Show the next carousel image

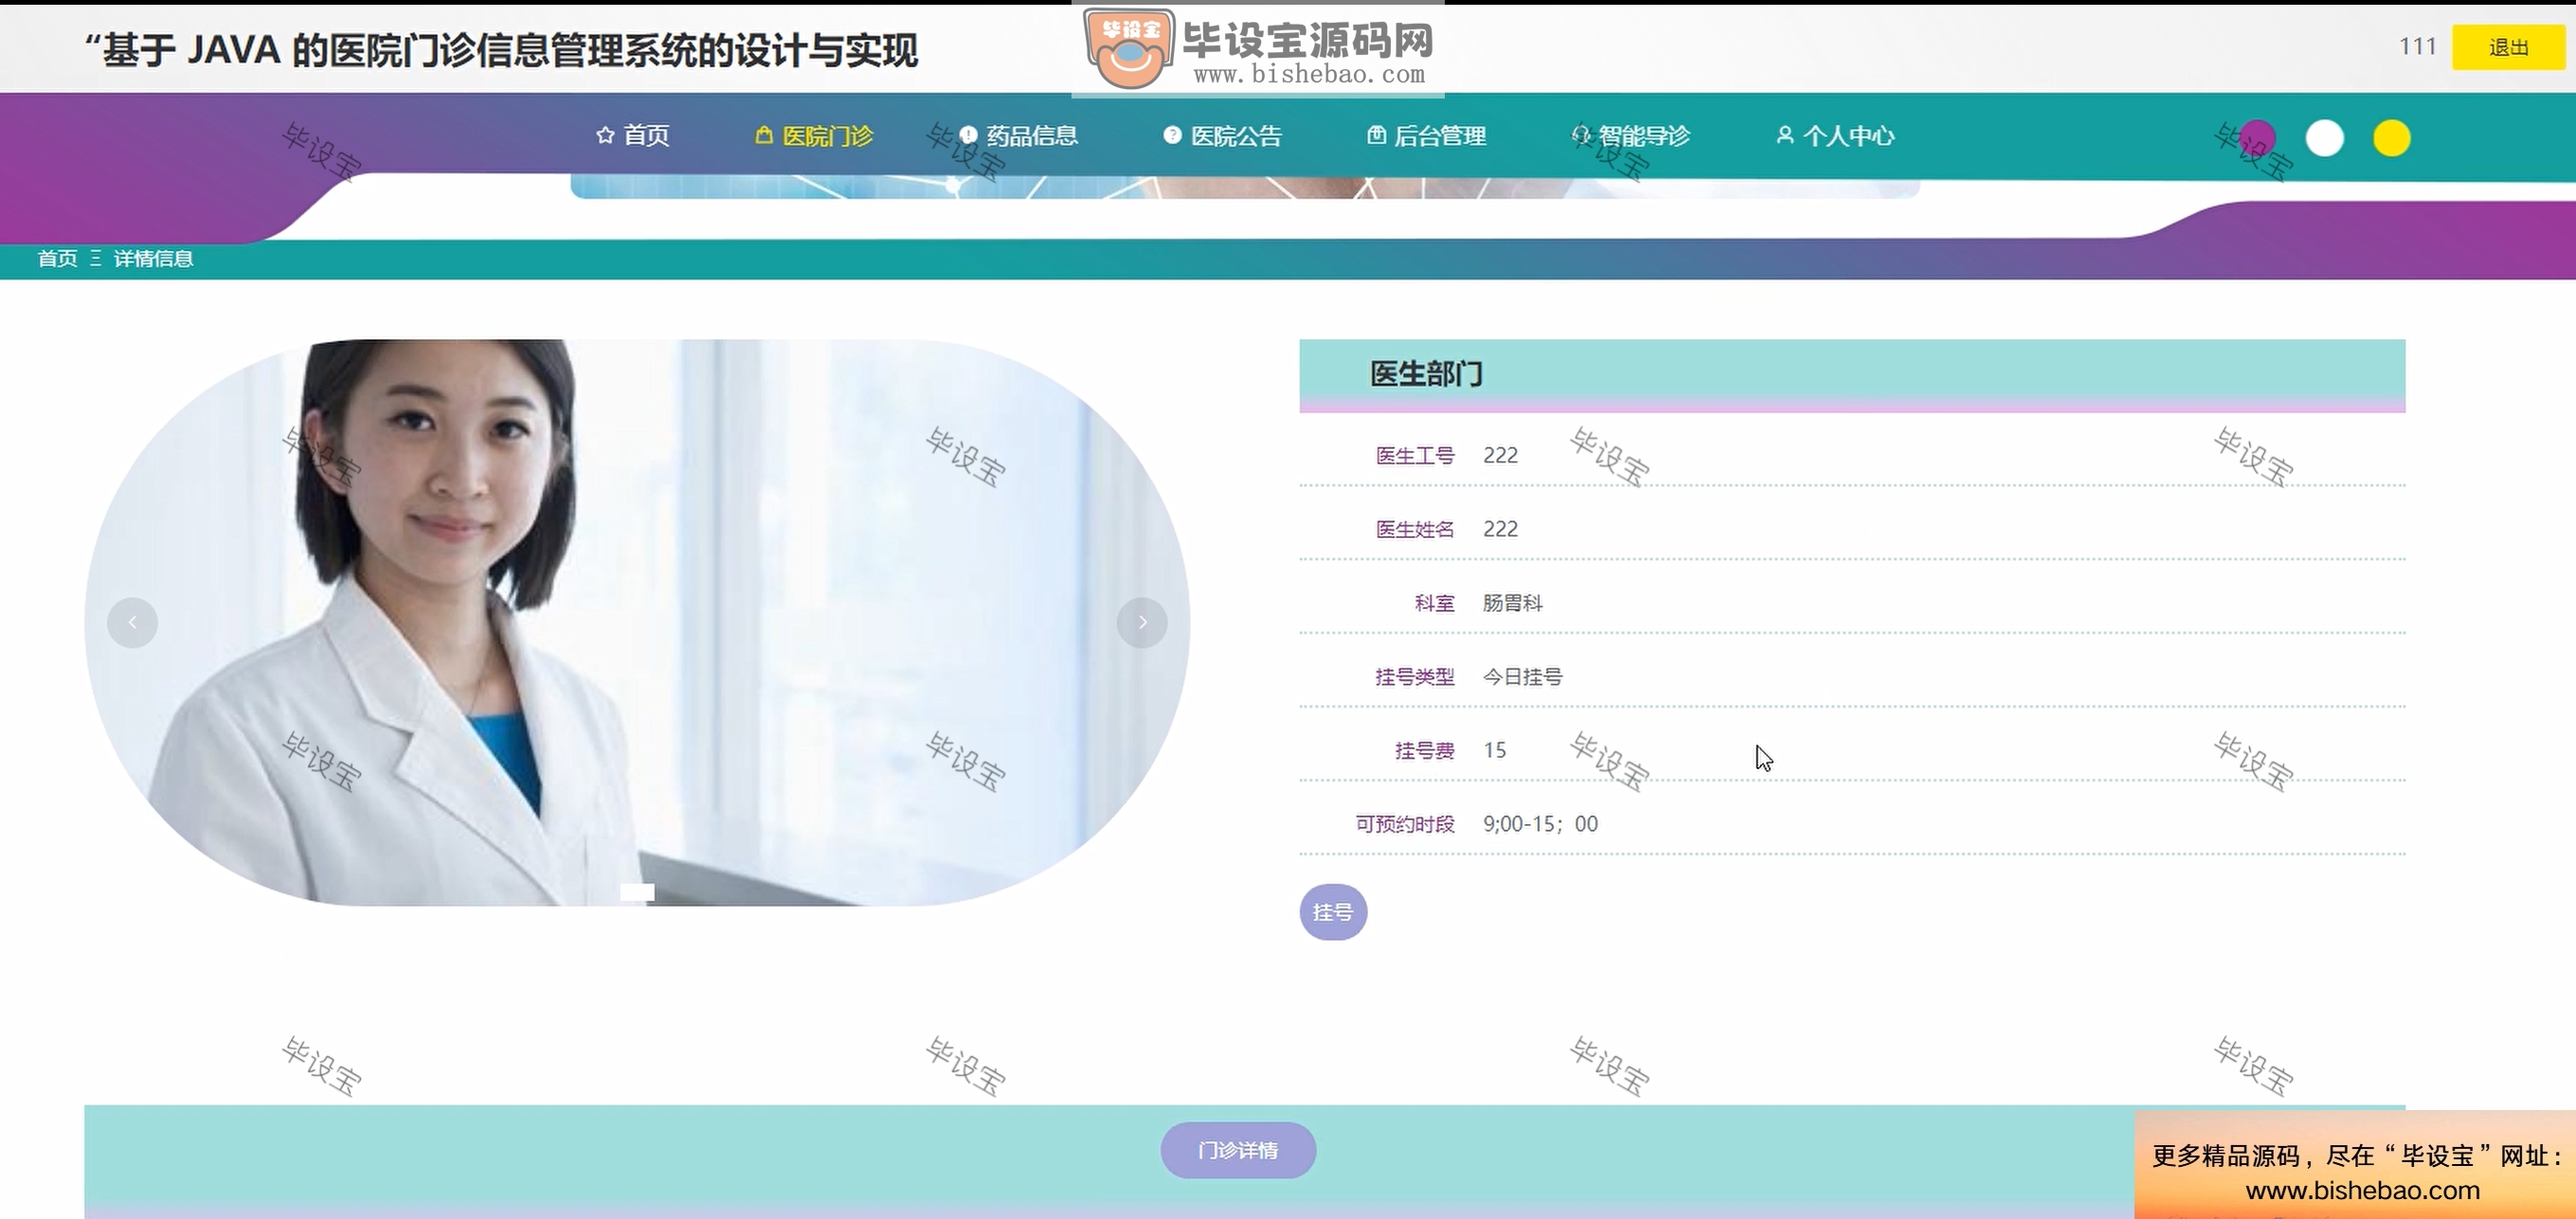[1142, 623]
